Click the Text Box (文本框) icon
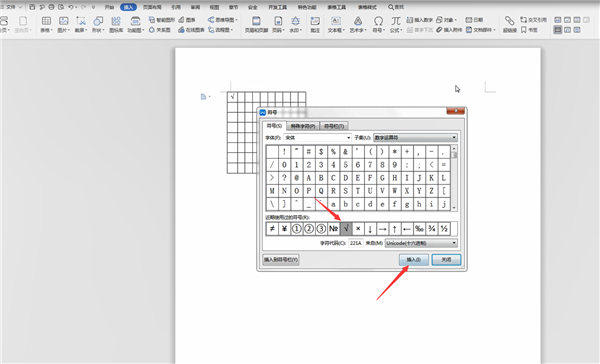Image resolution: width=600 pixels, height=364 pixels. tap(336, 24)
